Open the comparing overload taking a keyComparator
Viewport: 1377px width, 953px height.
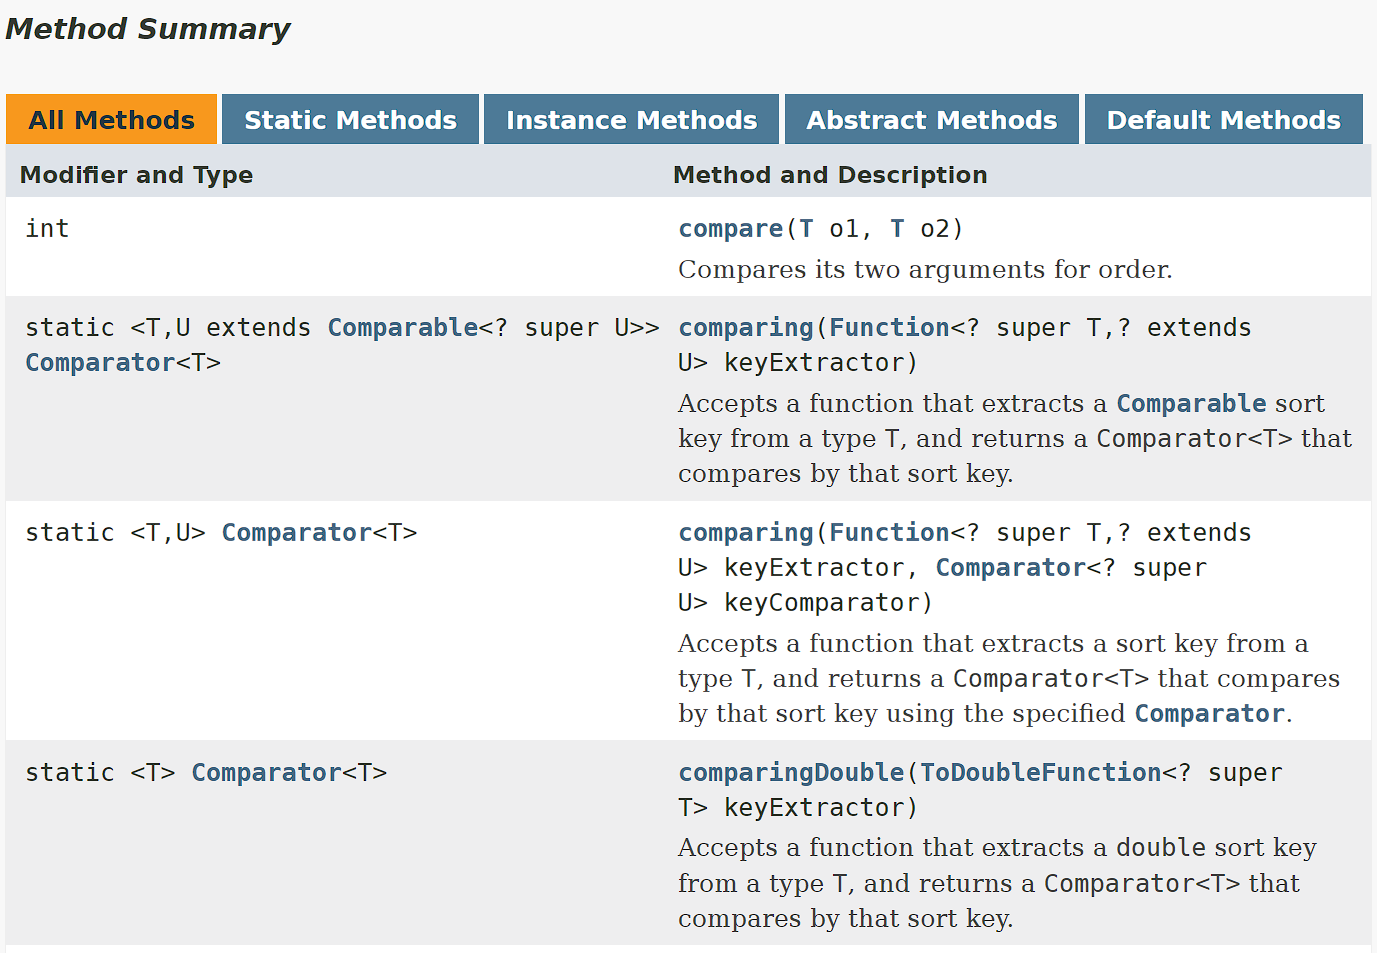coord(745,532)
